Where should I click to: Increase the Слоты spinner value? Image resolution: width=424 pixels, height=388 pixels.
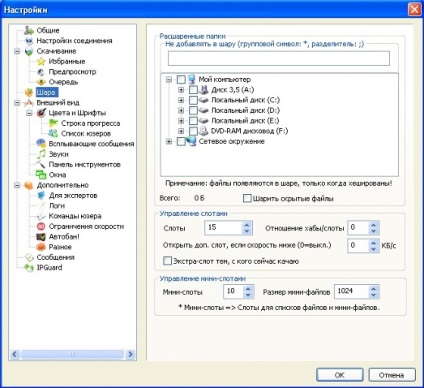(247, 225)
